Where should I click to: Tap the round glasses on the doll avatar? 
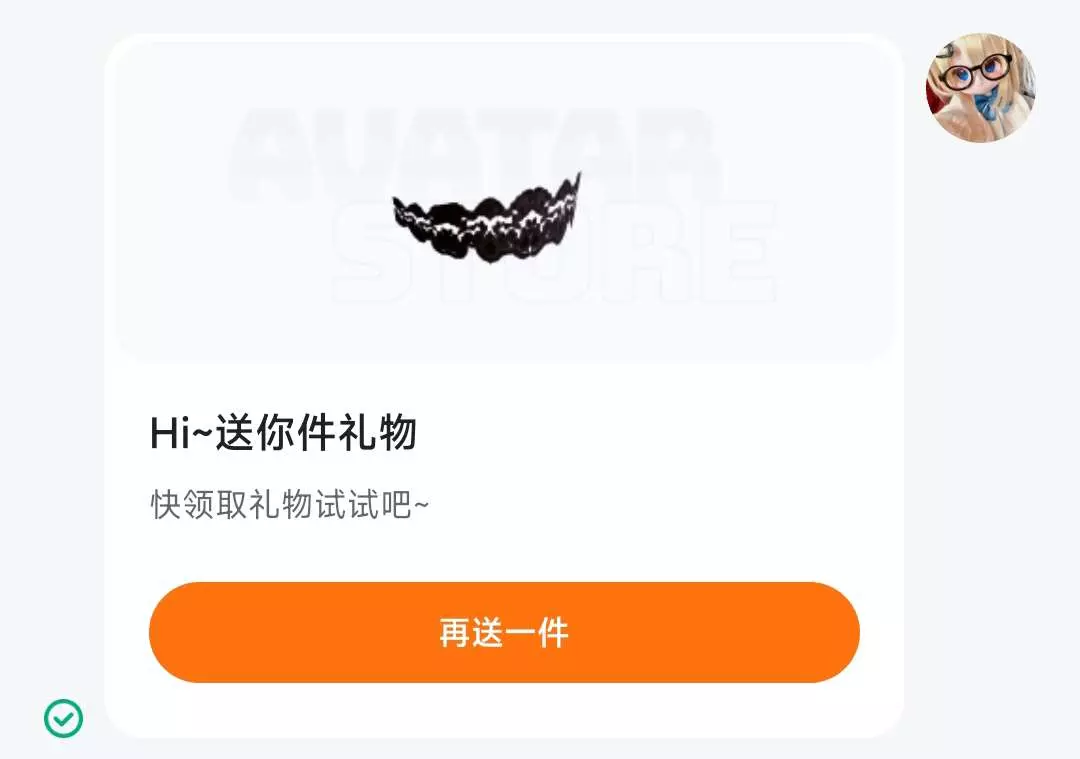[977, 72]
